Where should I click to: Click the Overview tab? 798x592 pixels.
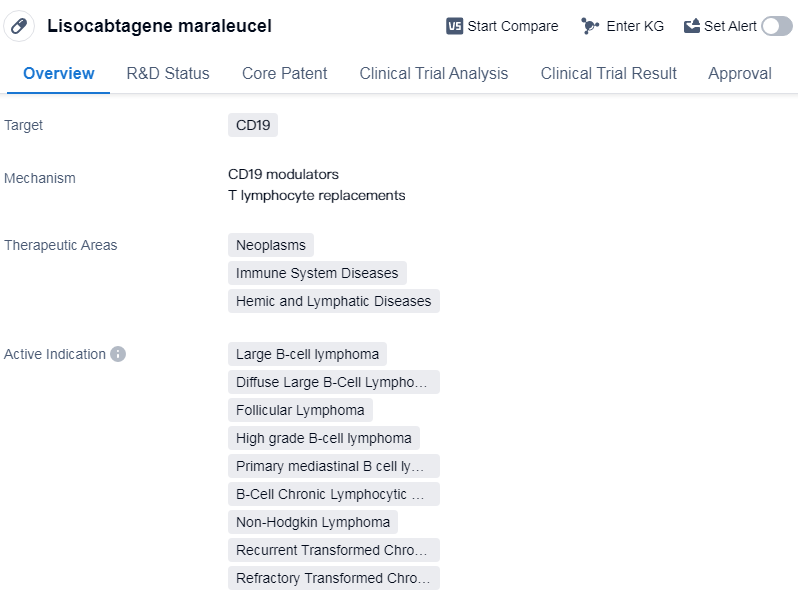click(59, 73)
